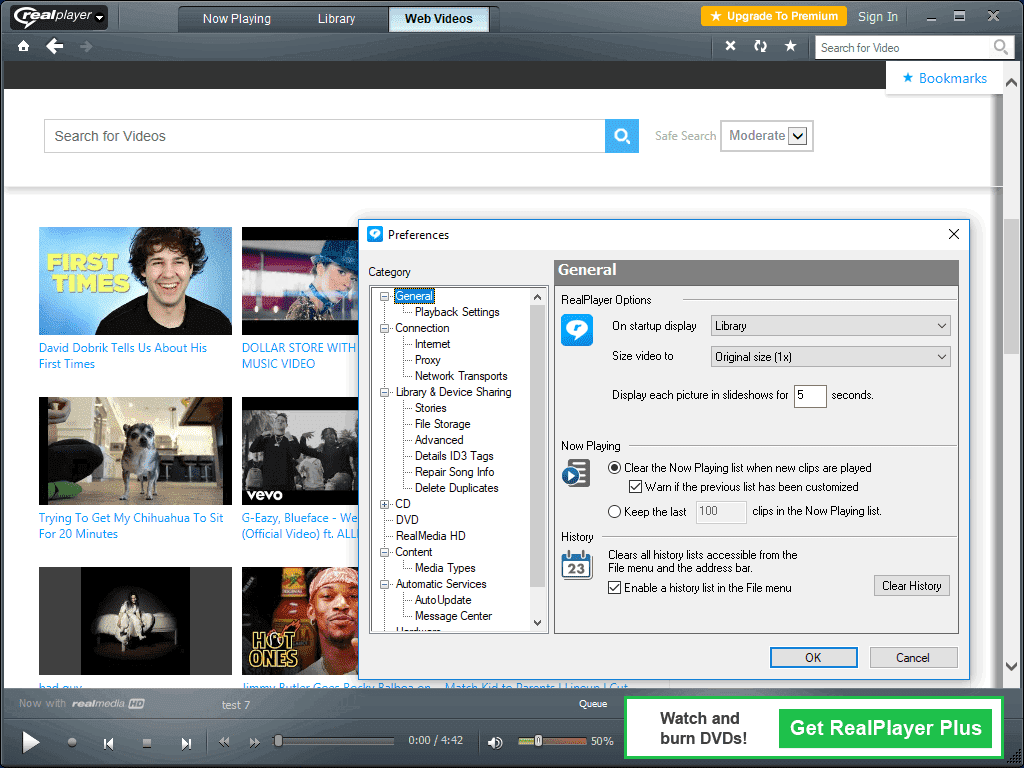Toggle Enable a history list checkbox

coord(614,588)
